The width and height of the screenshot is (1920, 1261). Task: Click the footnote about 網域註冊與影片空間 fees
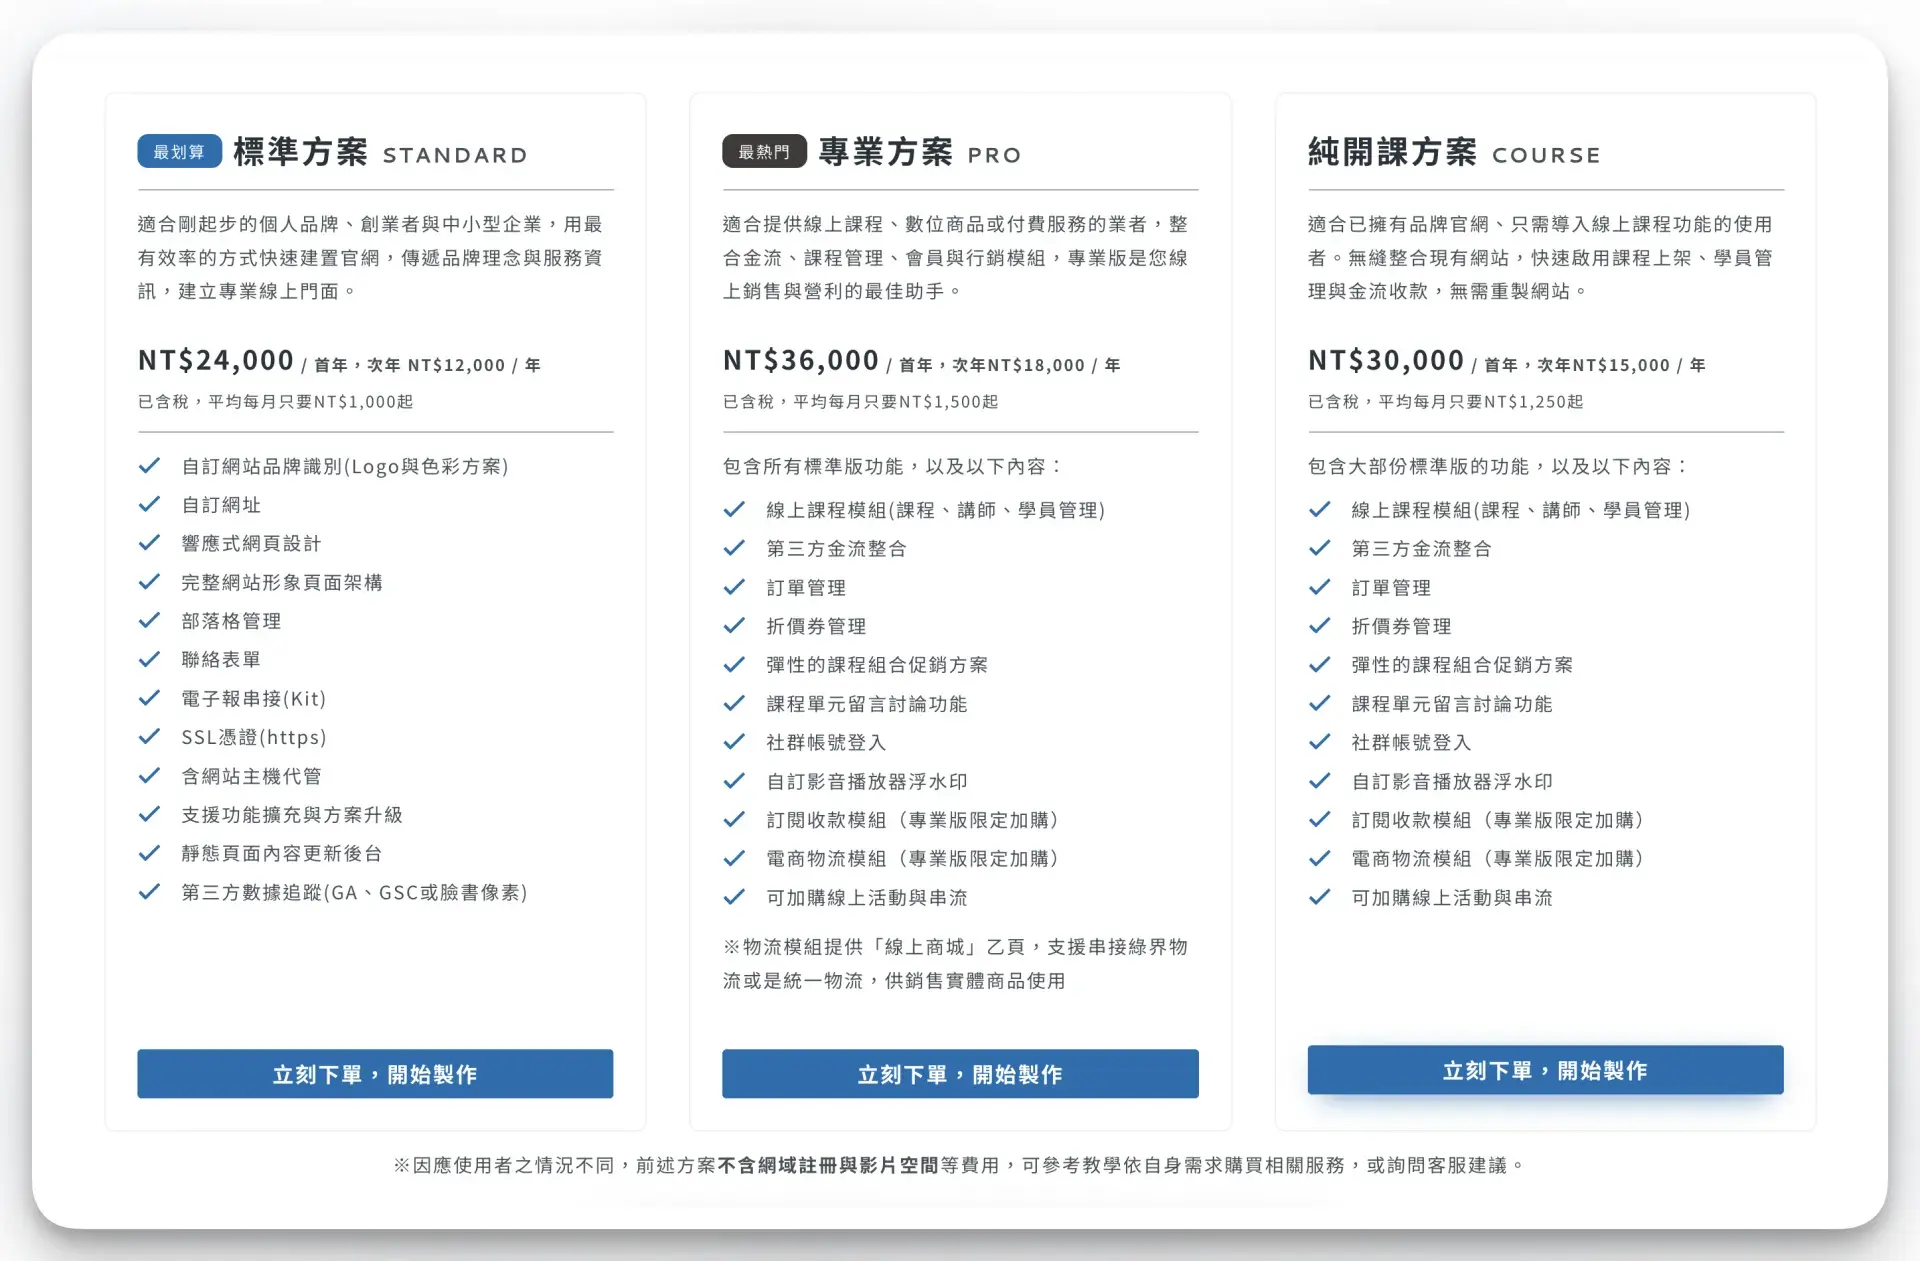click(960, 1165)
